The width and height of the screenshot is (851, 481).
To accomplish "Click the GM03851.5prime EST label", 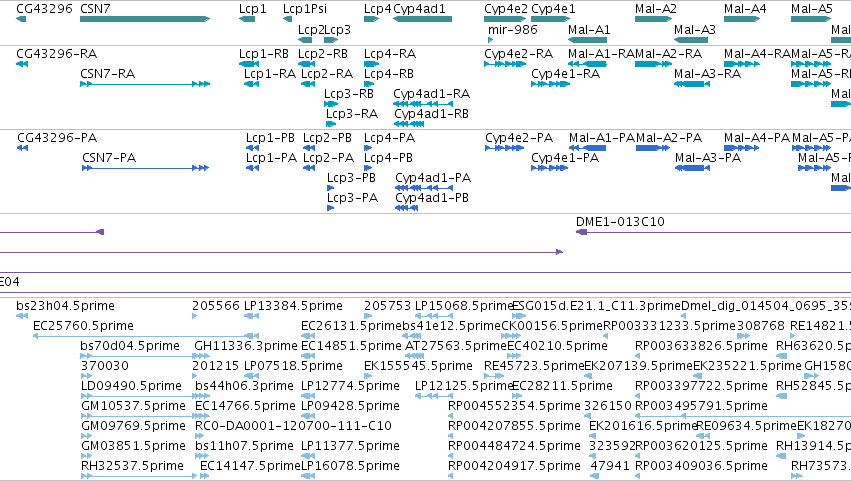I will [x=134, y=446].
